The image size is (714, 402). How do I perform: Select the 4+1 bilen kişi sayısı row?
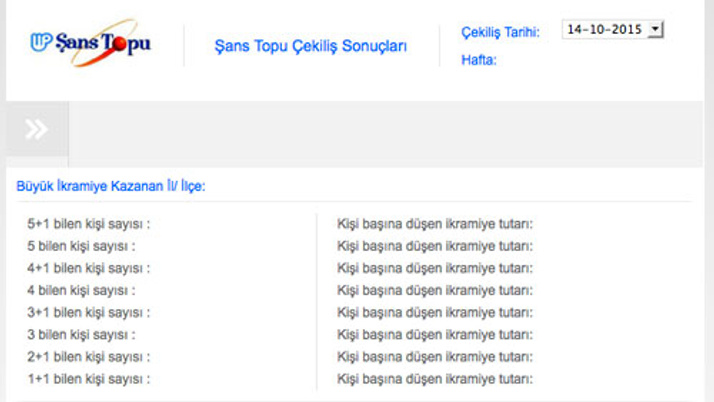tap(88, 268)
